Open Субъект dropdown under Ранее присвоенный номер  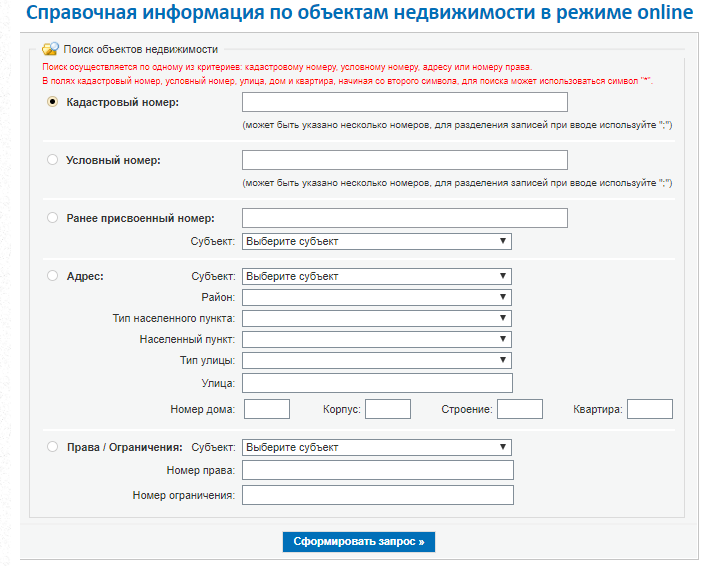377,241
